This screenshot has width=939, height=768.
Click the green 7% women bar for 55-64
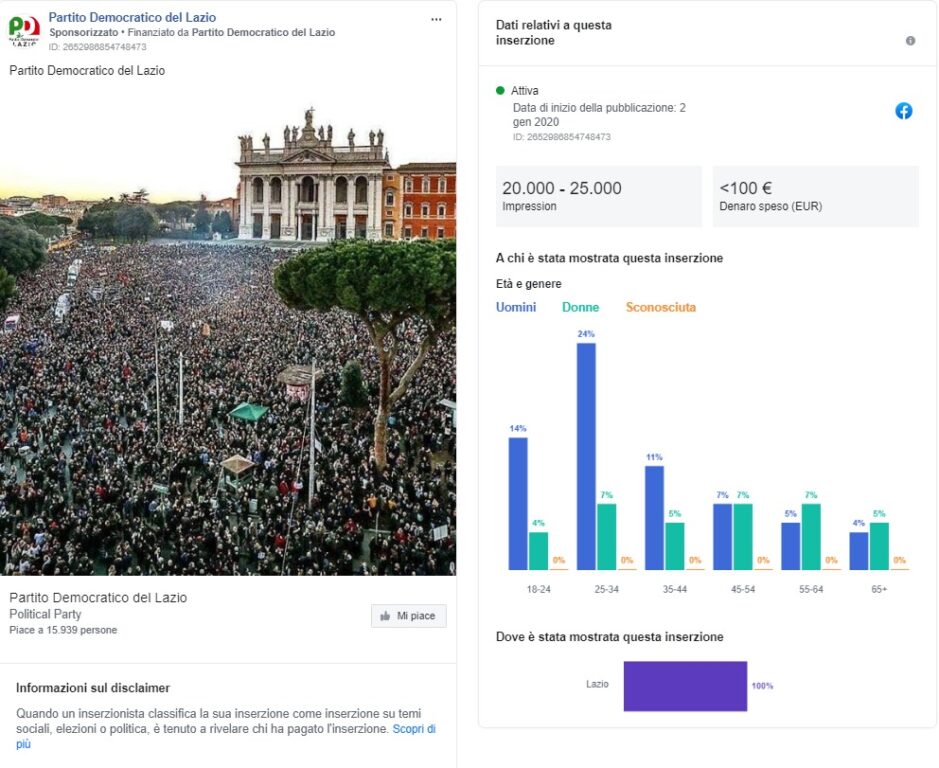[x=811, y=537]
